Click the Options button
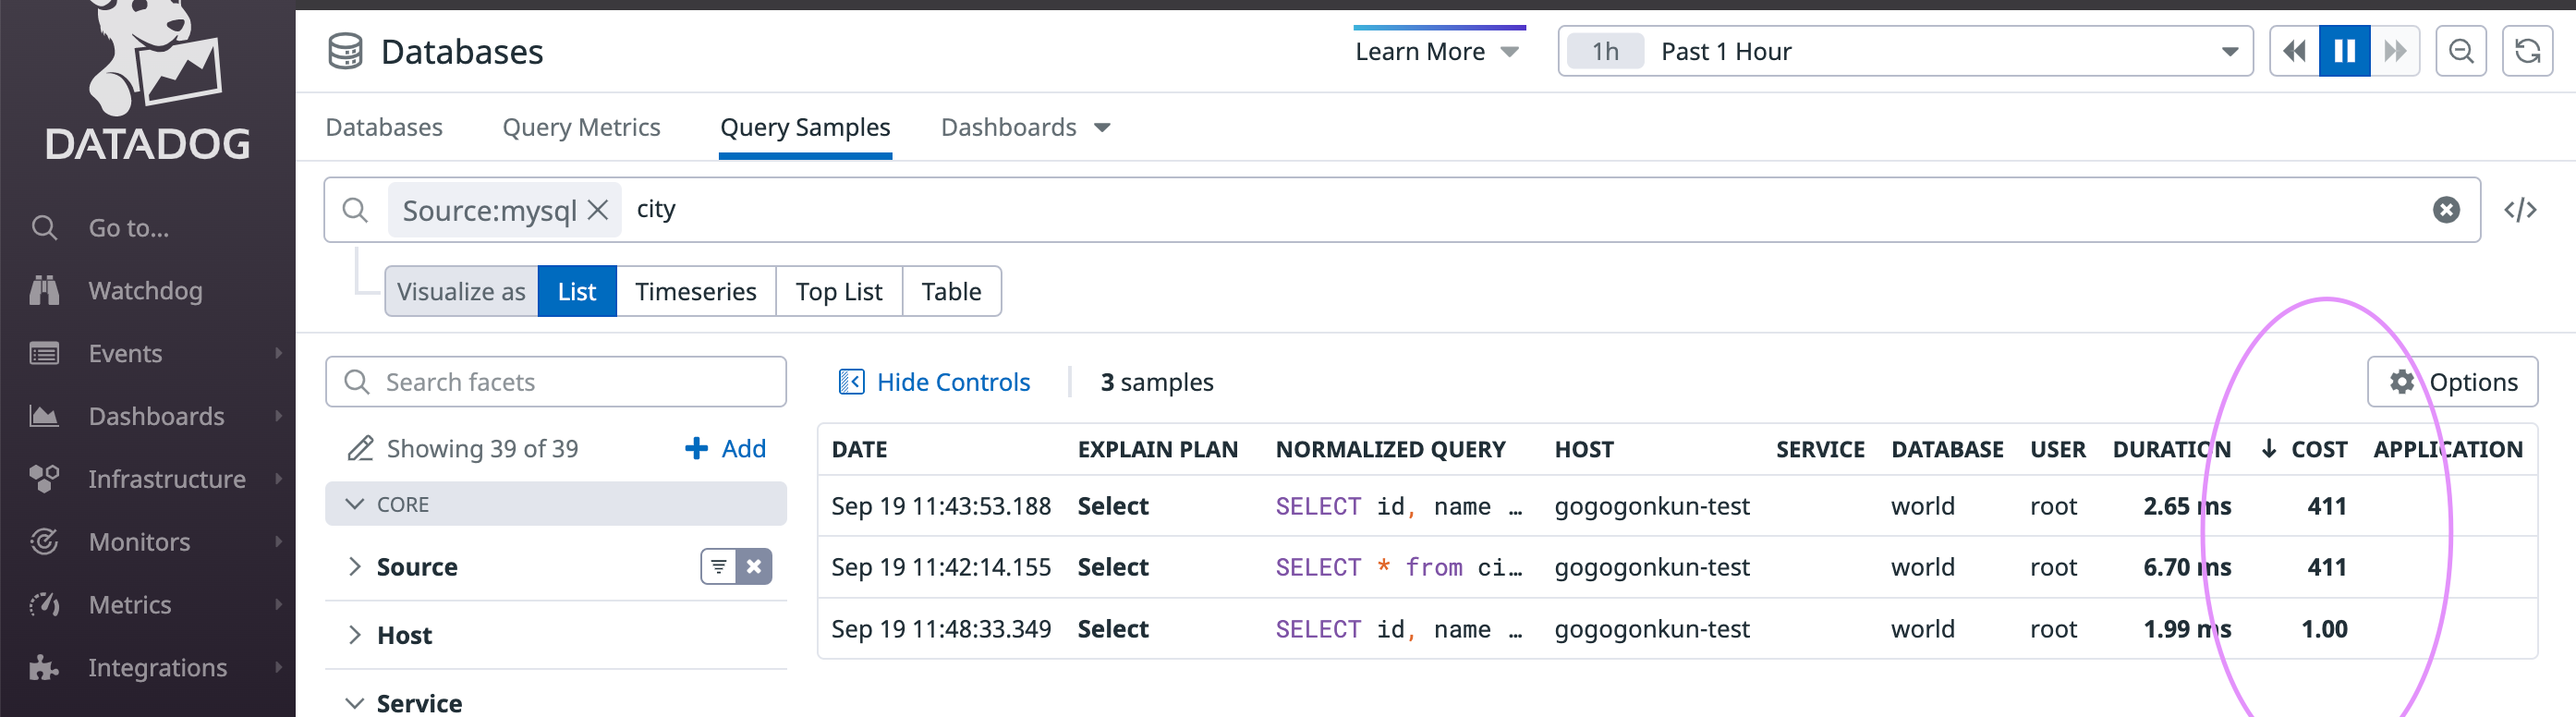 click(2452, 382)
